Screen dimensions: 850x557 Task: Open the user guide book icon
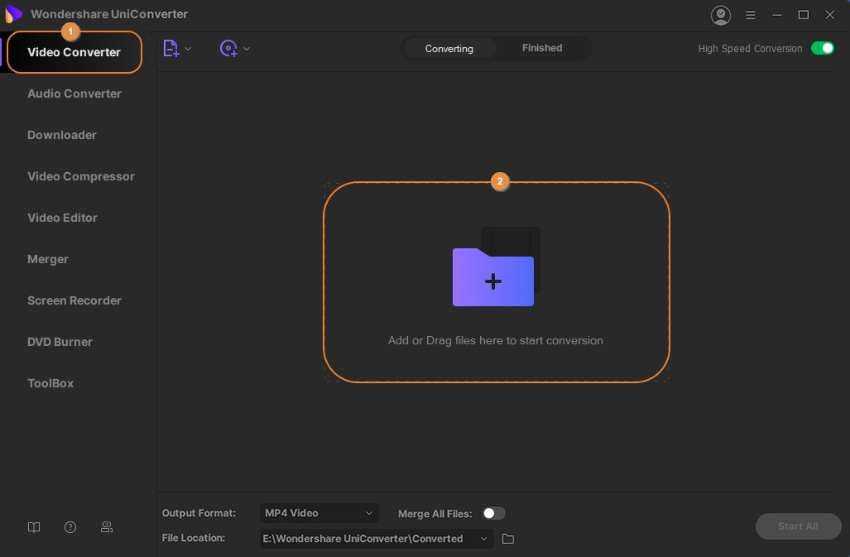[x=34, y=527]
